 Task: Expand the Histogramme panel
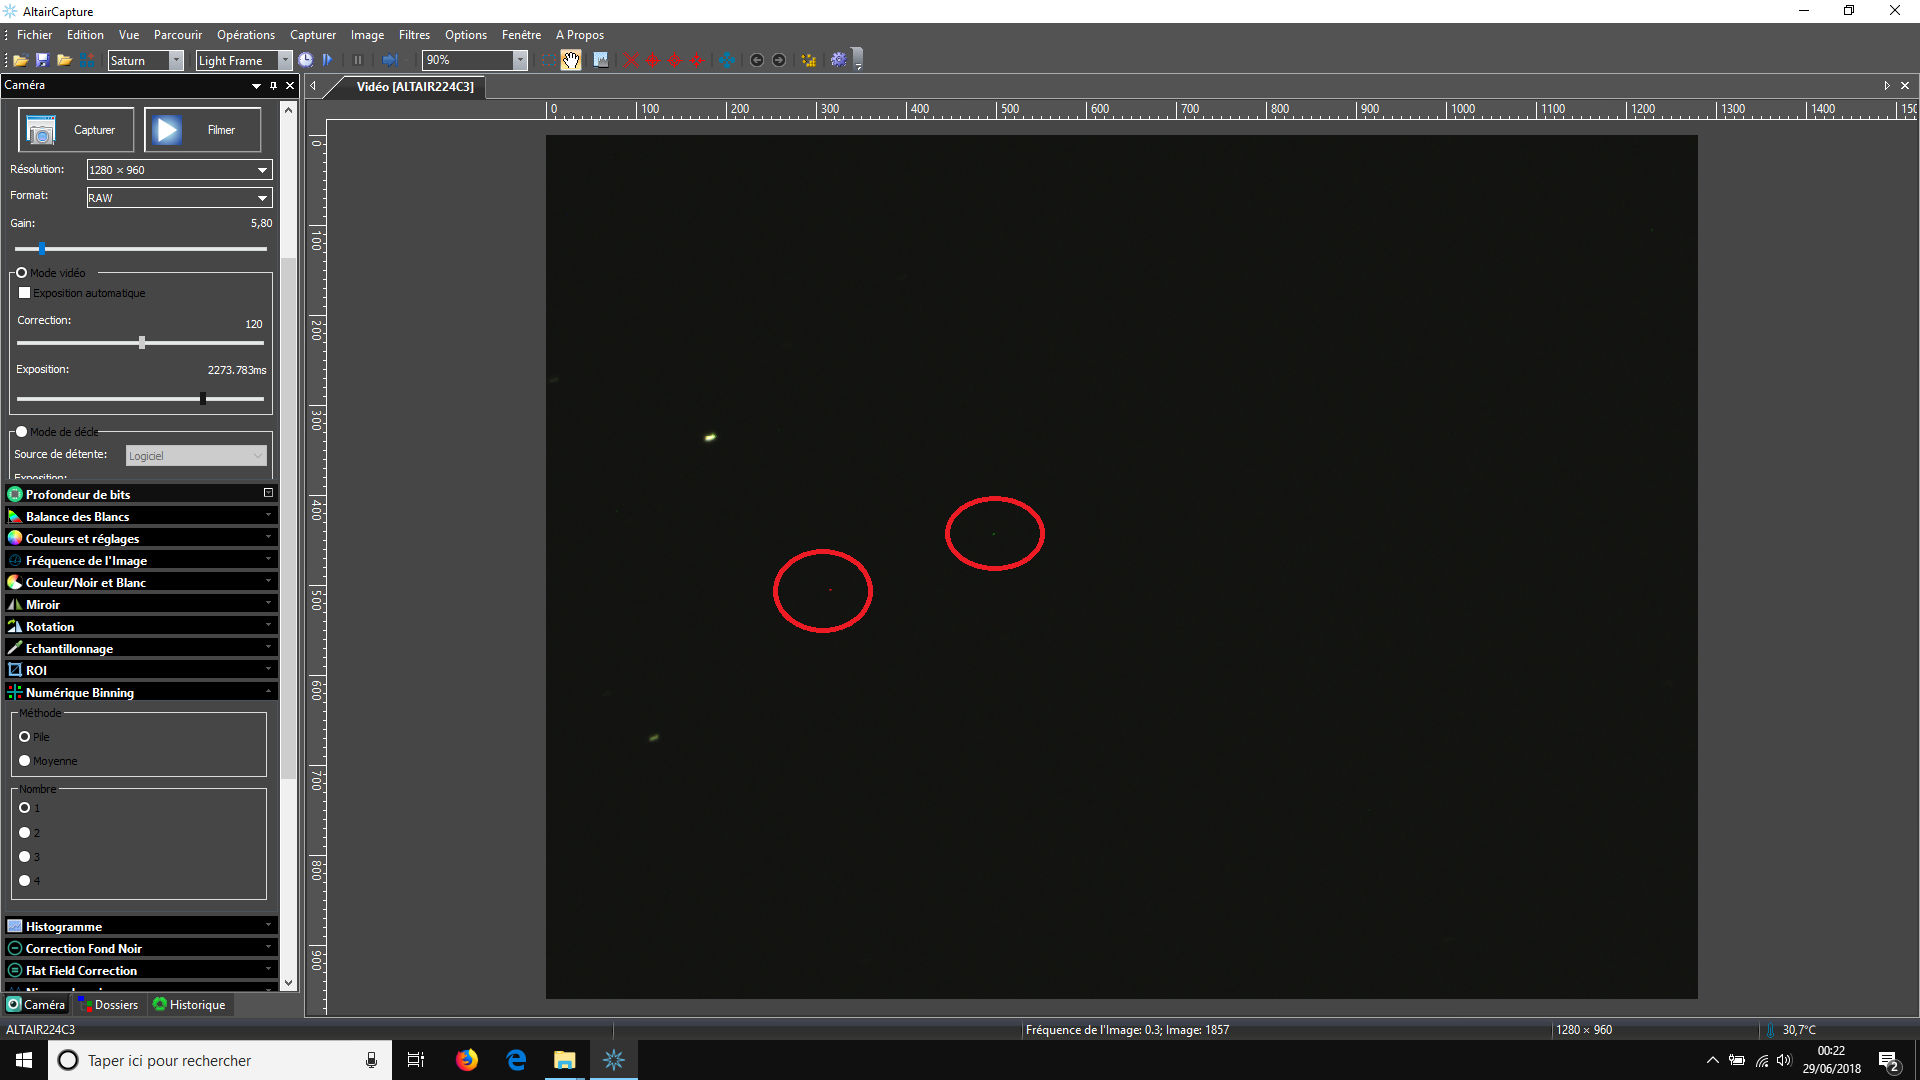tap(140, 927)
